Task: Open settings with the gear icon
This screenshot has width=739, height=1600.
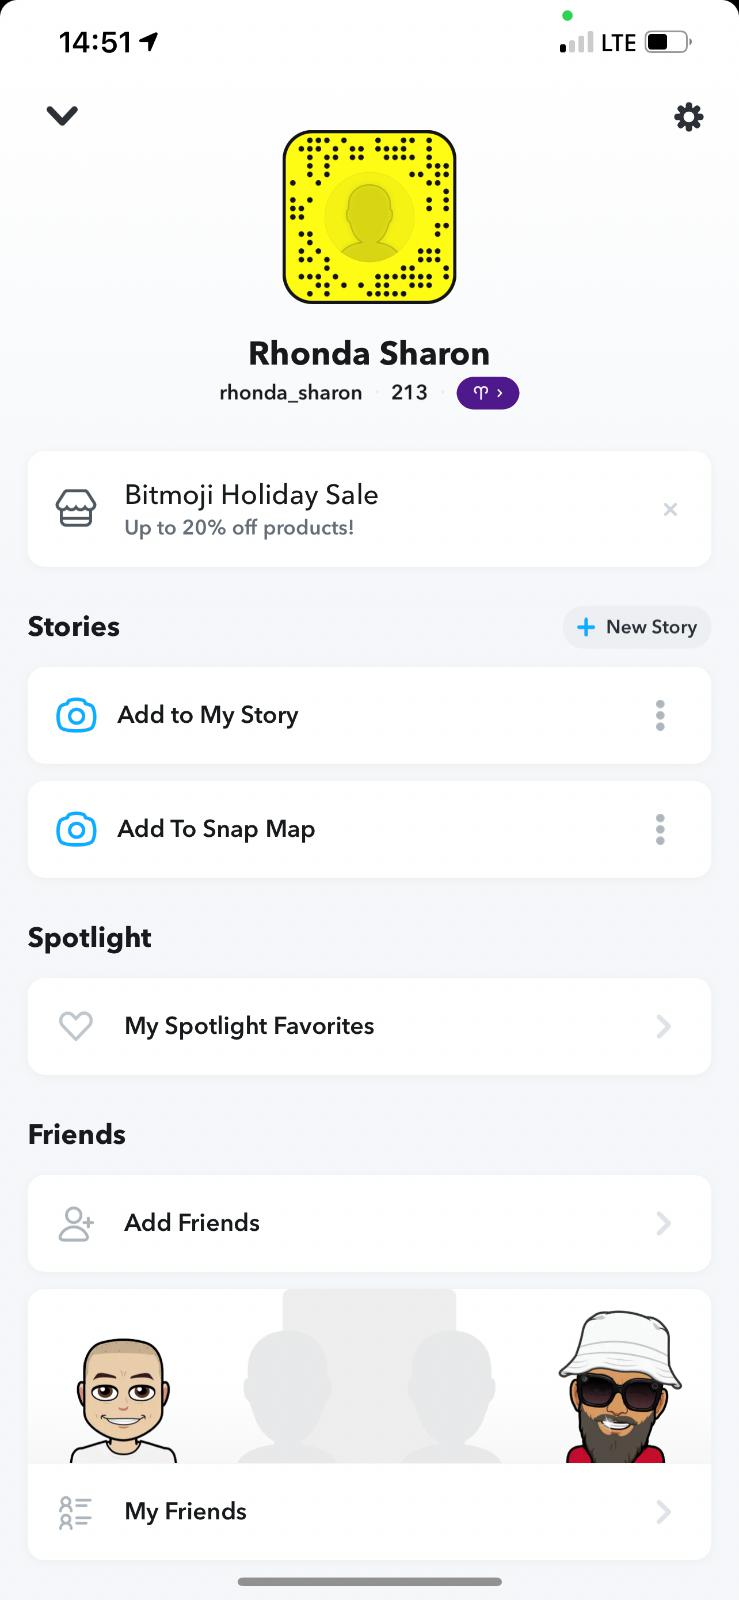Action: click(x=688, y=118)
